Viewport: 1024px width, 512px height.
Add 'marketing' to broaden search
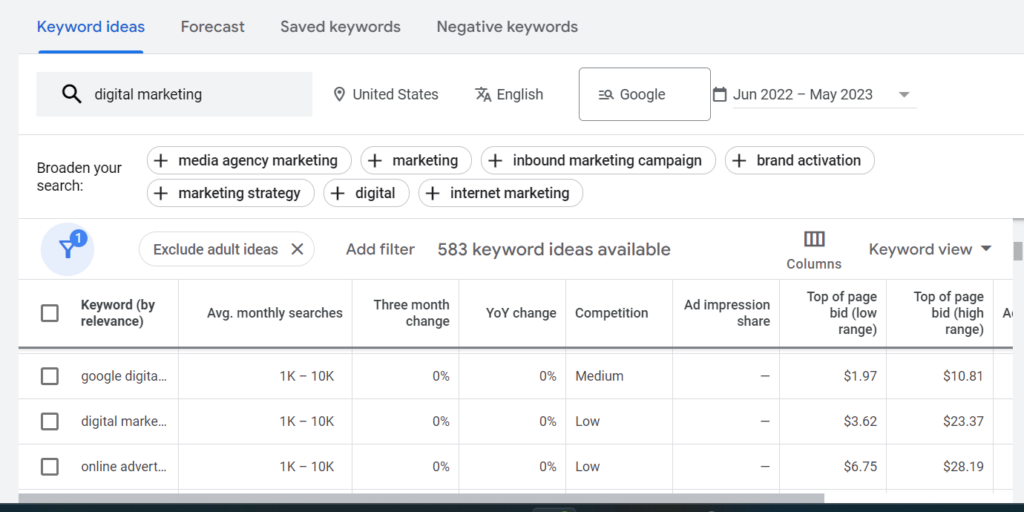pyautogui.click(x=416, y=161)
